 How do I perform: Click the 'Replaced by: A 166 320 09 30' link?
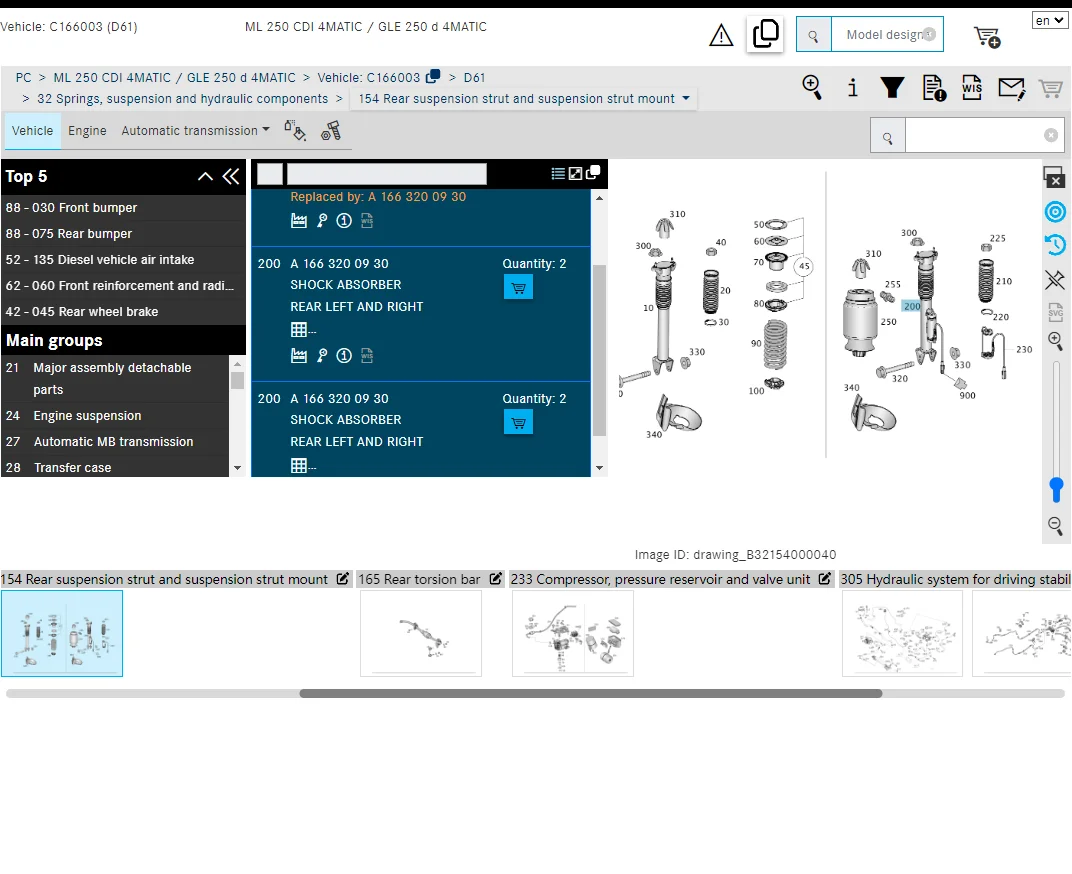(x=378, y=197)
